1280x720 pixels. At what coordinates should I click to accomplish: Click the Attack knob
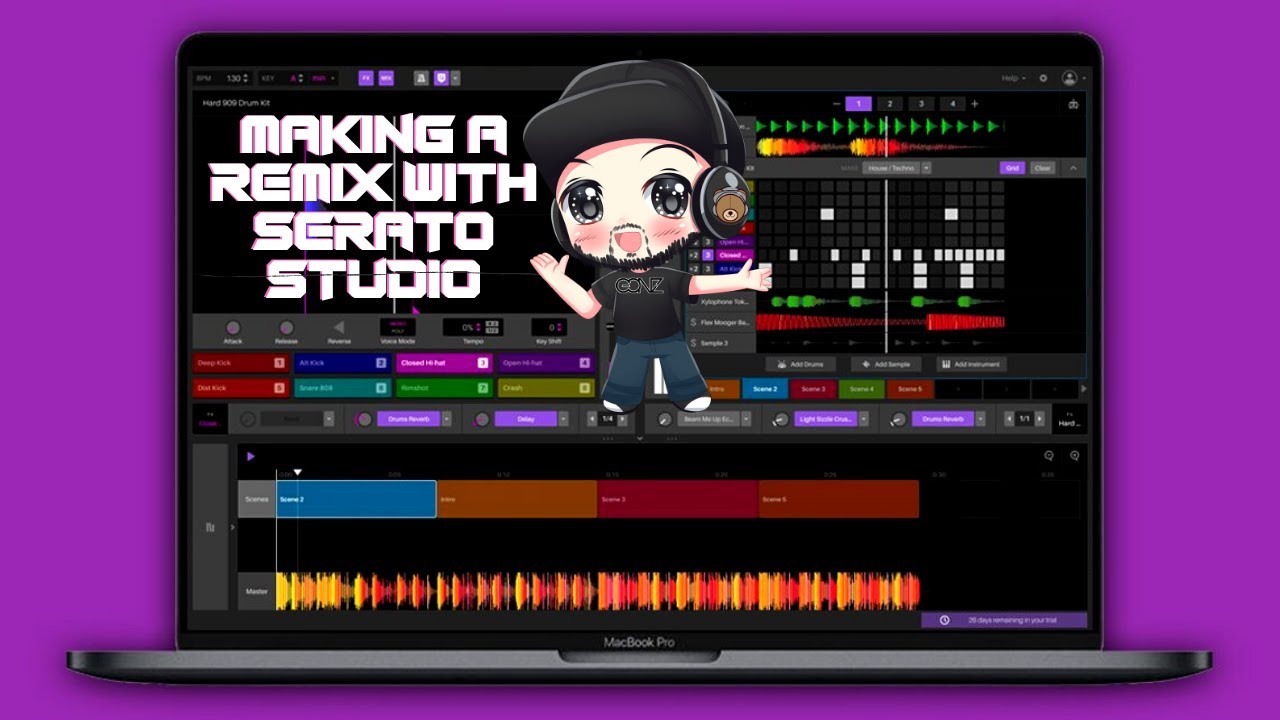(233, 327)
